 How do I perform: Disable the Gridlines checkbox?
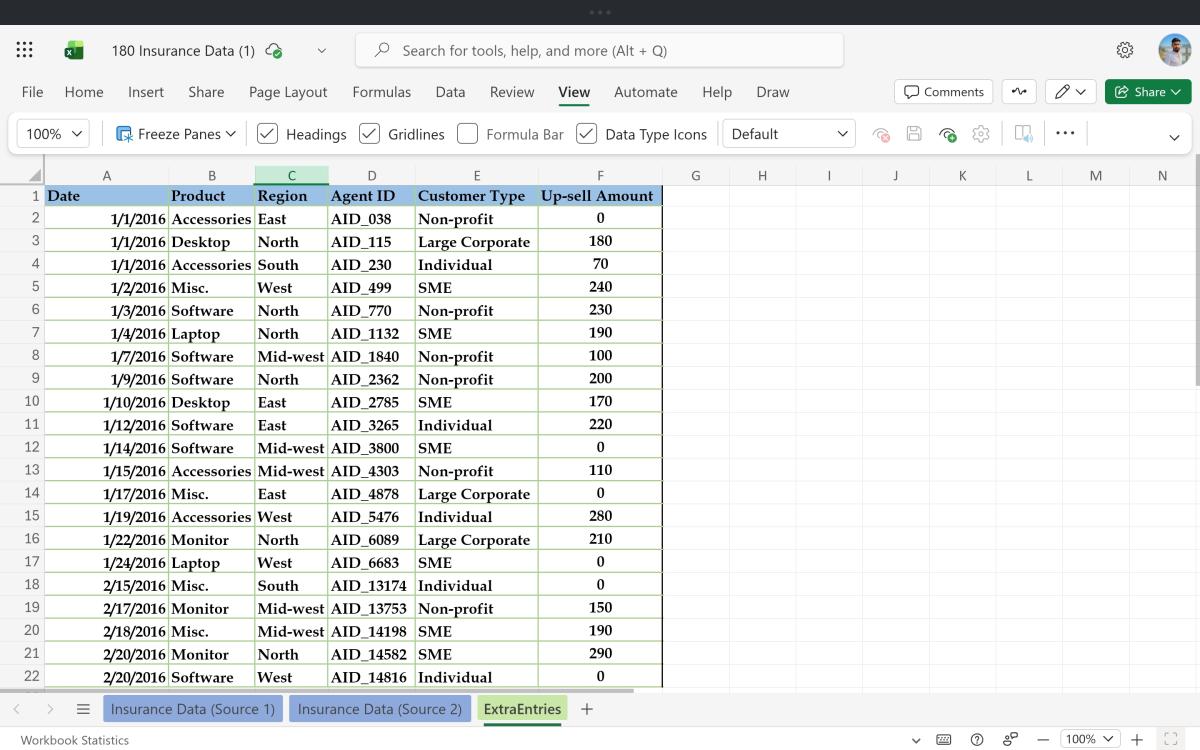click(369, 134)
